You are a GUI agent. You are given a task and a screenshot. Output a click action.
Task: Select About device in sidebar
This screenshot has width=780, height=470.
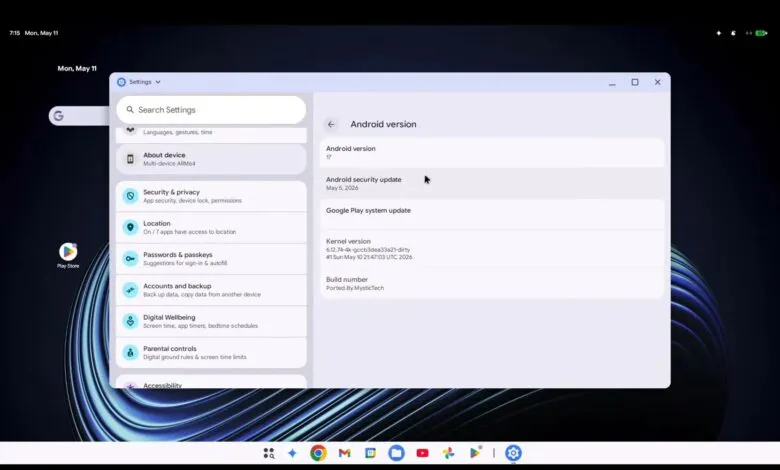[211, 159]
